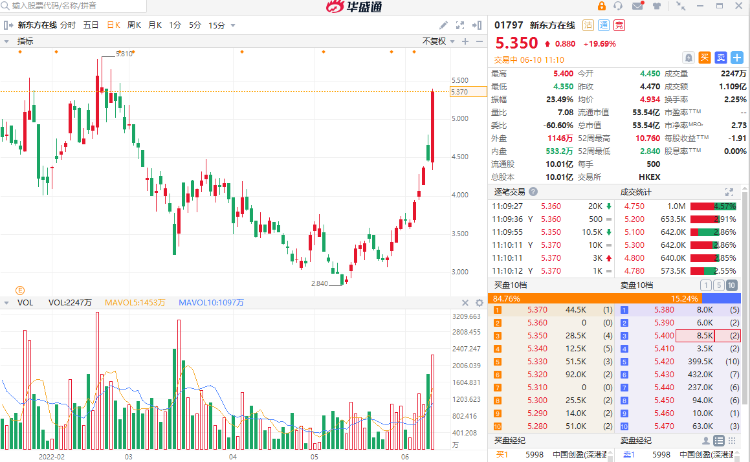The width and height of the screenshot is (750, 462).
Task: Open help icon next to 逐笔交易
Action: click(x=533, y=192)
